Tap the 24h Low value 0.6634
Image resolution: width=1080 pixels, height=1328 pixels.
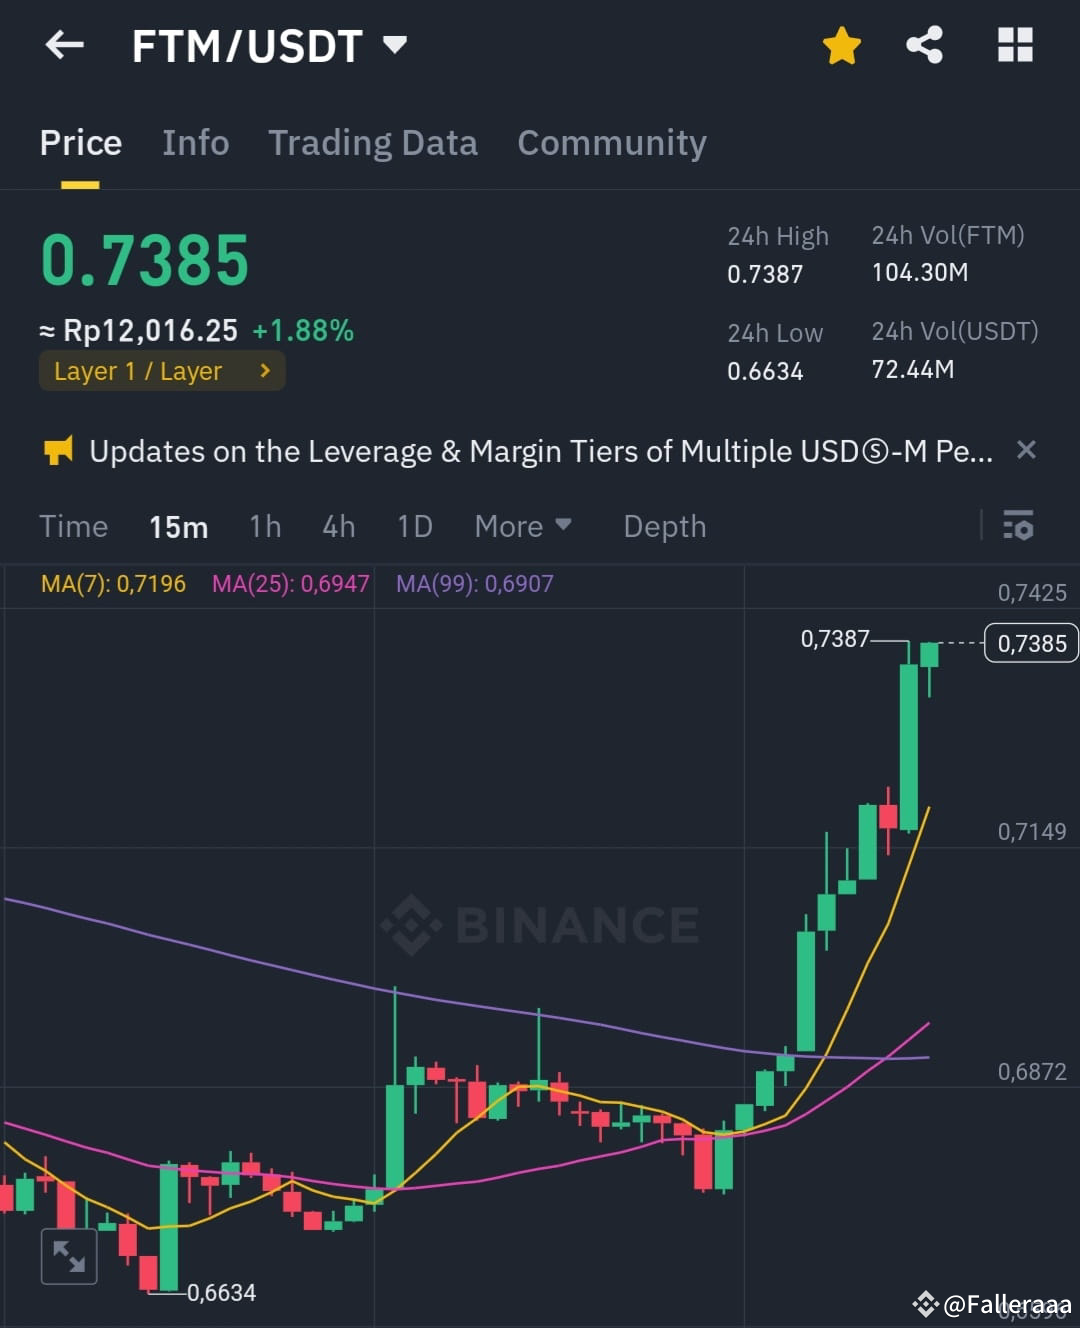tap(765, 371)
